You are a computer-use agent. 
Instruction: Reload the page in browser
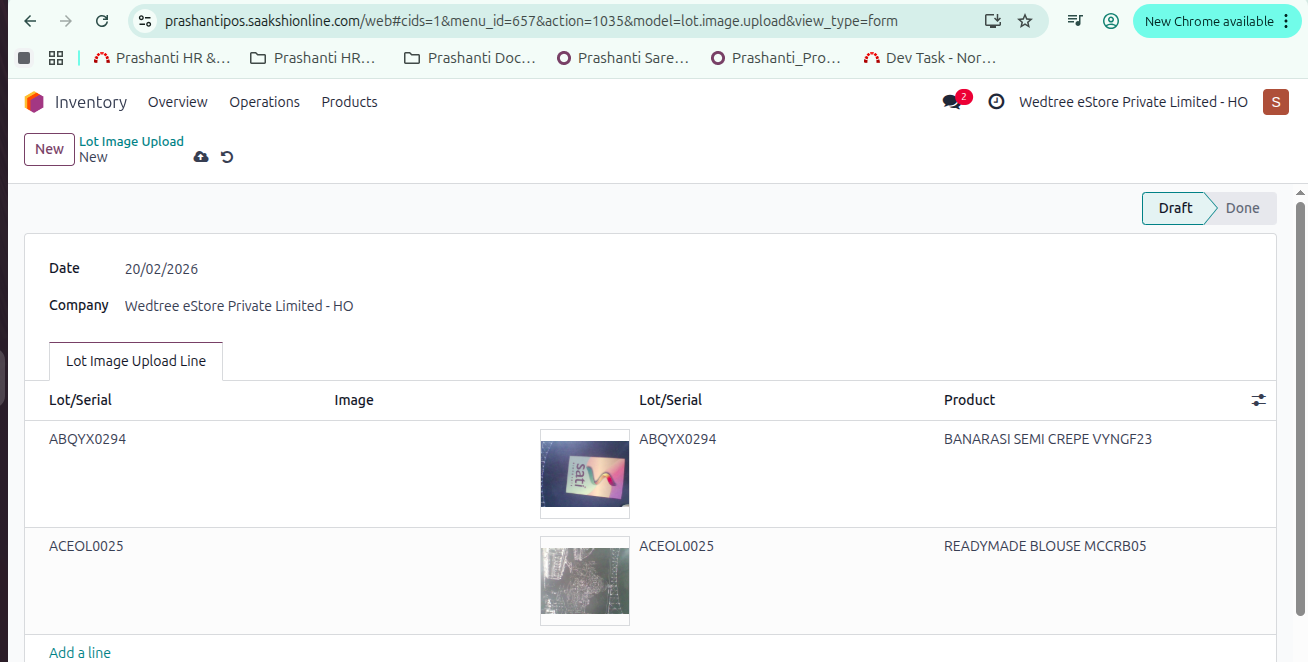tap(102, 21)
